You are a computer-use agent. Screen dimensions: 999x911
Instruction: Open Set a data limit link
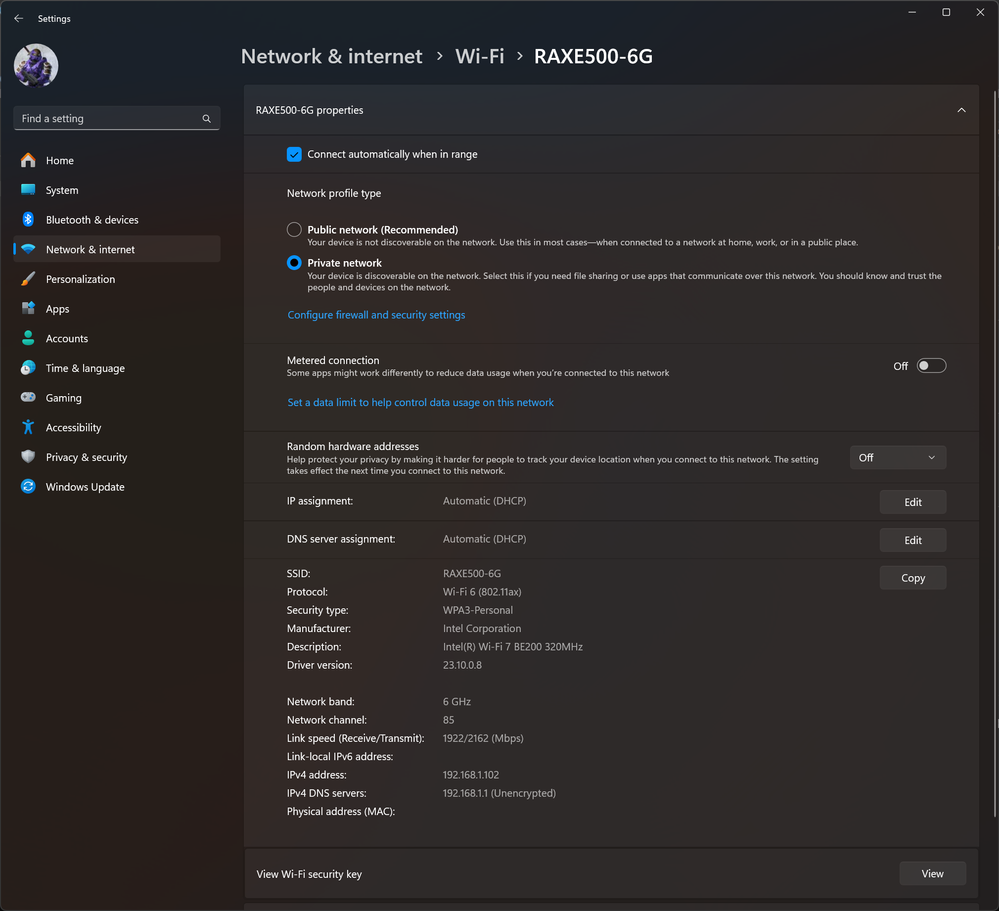(x=420, y=402)
